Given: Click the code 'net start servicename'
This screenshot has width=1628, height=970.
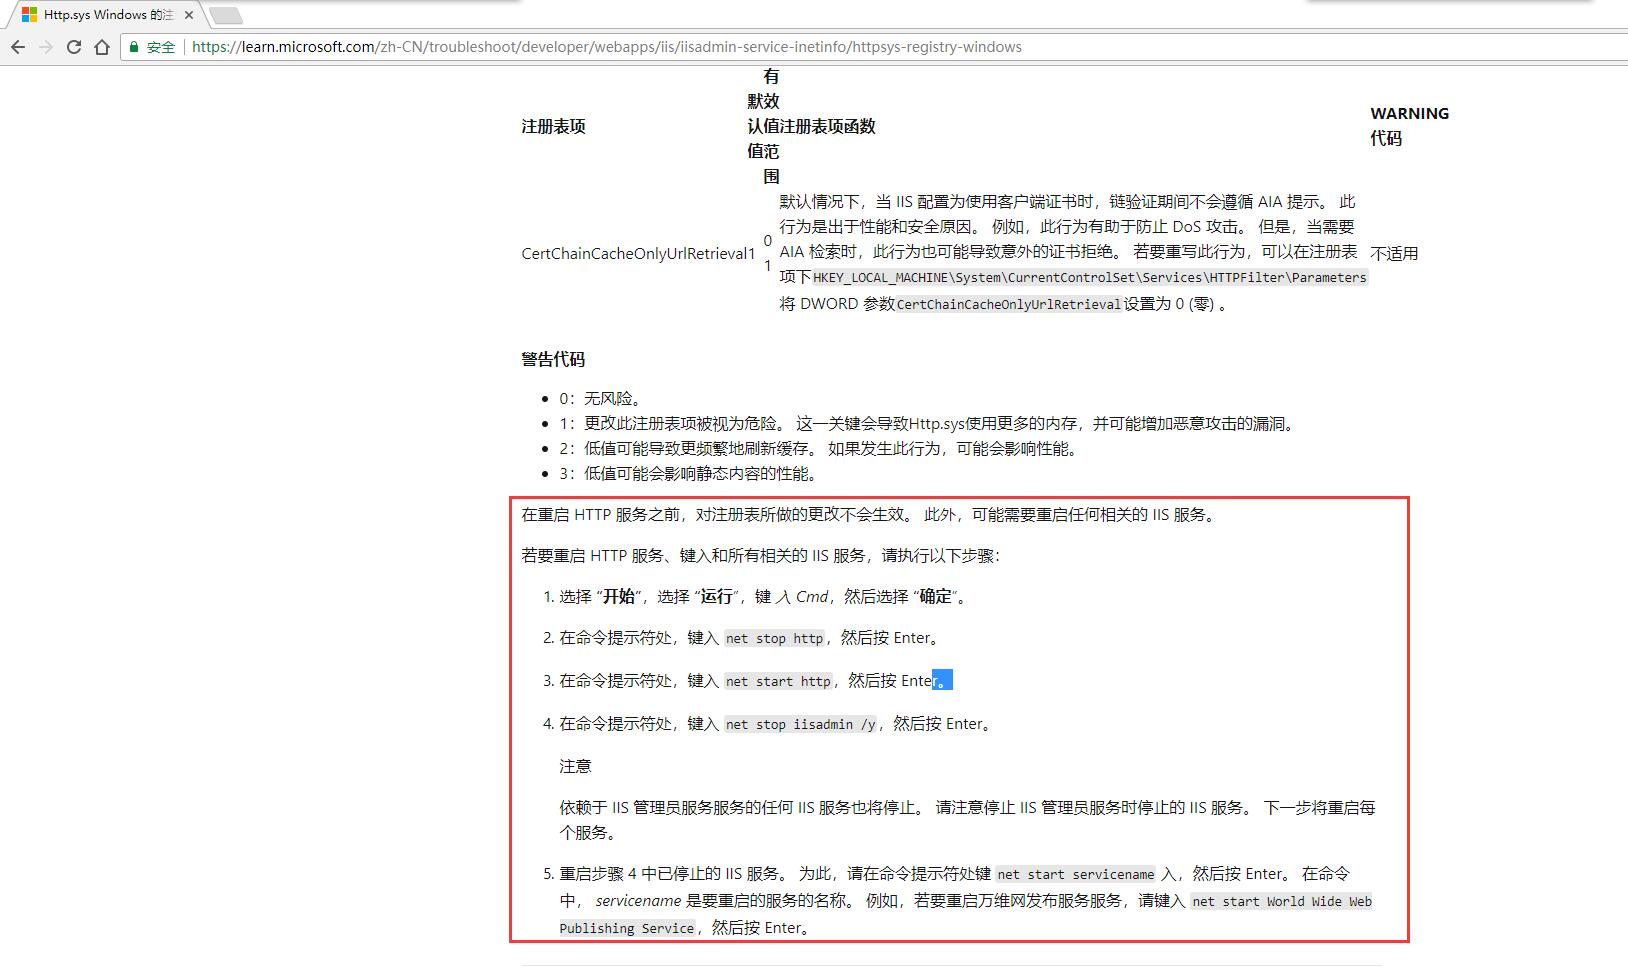Looking at the screenshot, I should [x=1076, y=874].
